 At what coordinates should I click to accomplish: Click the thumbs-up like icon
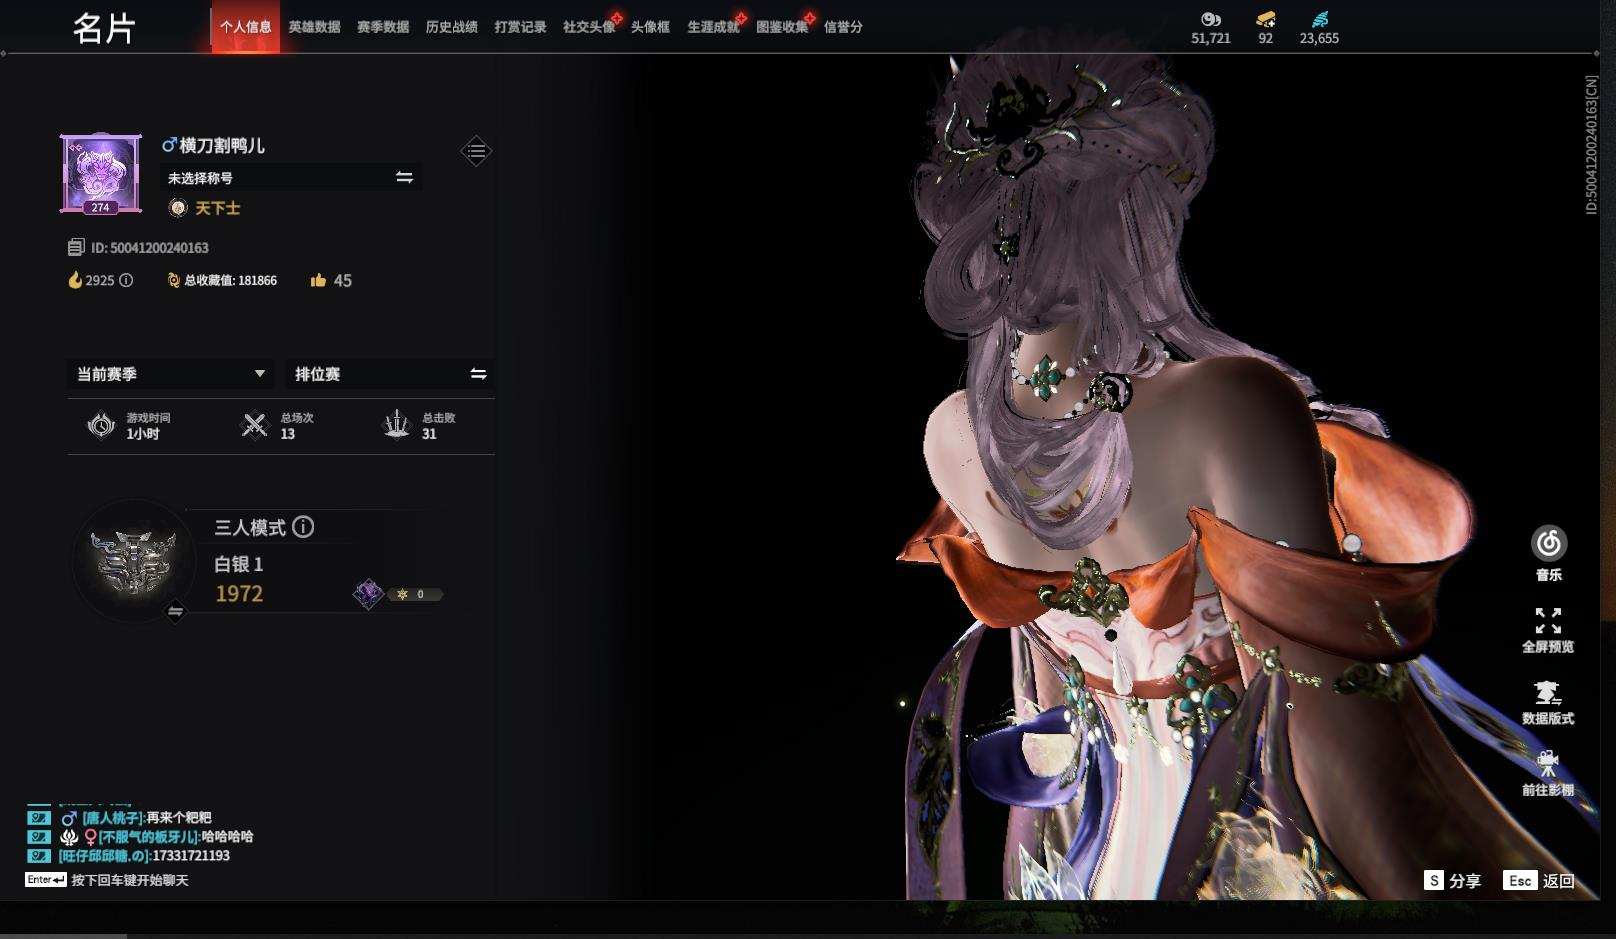pyautogui.click(x=318, y=280)
